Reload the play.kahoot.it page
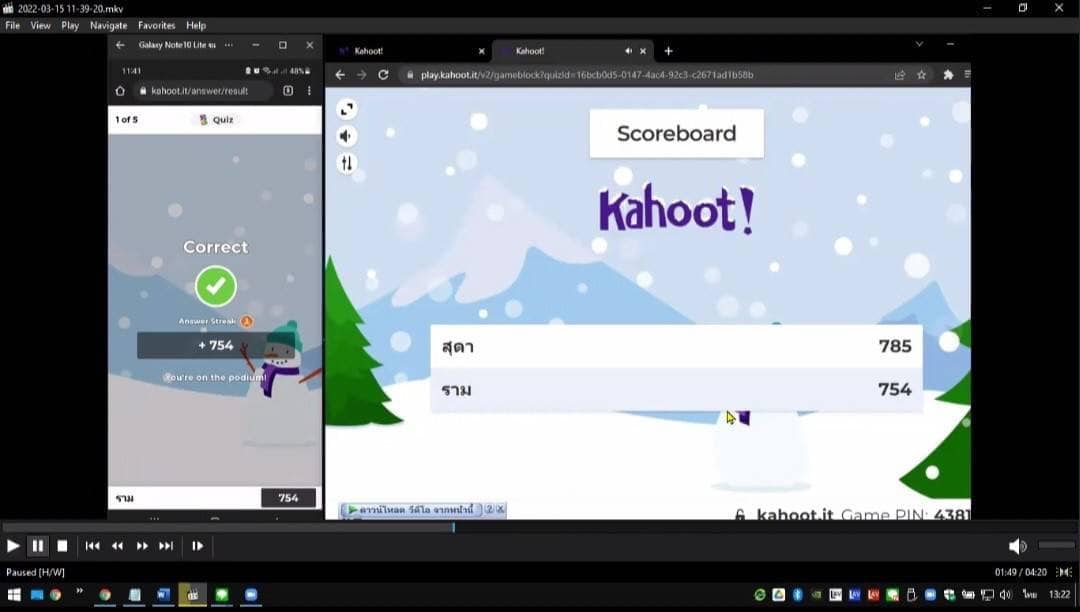The height and width of the screenshot is (612, 1080). point(384,74)
